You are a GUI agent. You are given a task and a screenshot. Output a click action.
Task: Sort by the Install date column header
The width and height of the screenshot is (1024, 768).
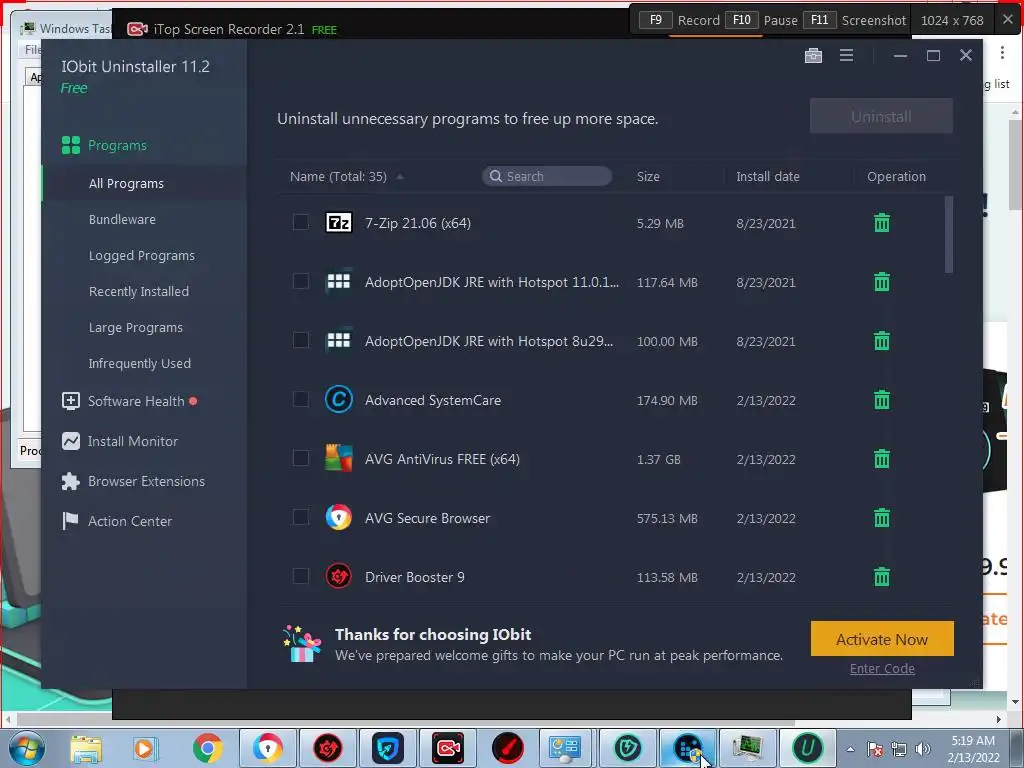click(767, 176)
